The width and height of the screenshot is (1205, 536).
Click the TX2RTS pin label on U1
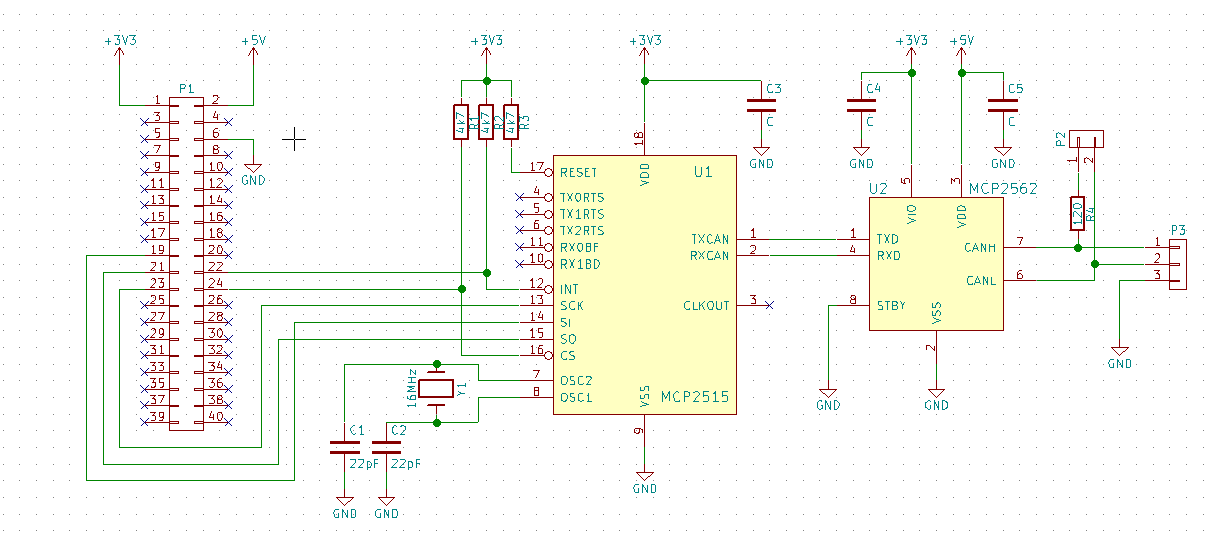click(x=582, y=231)
